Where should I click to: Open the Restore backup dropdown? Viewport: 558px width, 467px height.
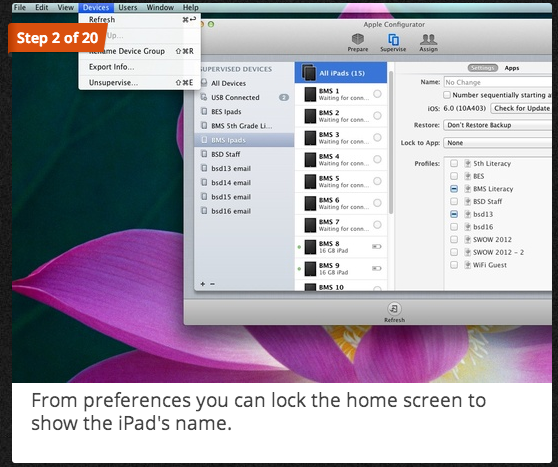click(x=498, y=125)
